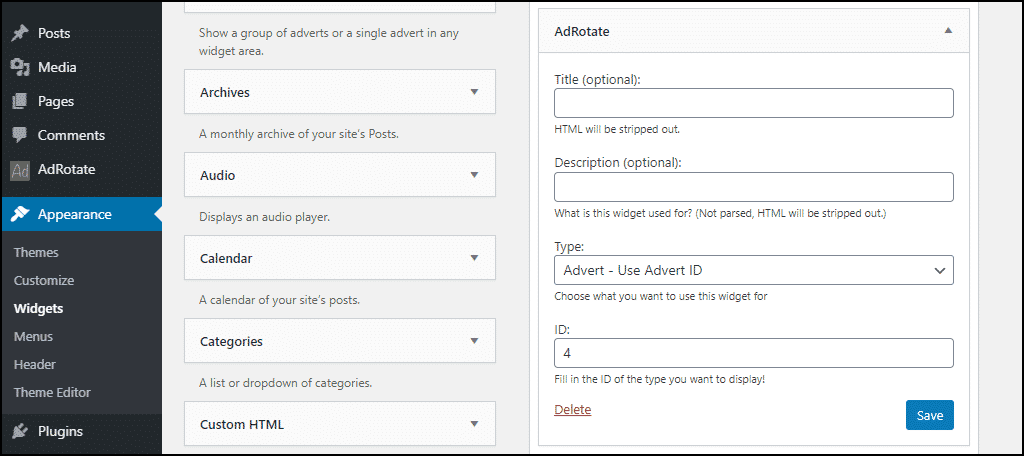Click the Archives widget title
The height and width of the screenshot is (456, 1024).
pyautogui.click(x=225, y=93)
